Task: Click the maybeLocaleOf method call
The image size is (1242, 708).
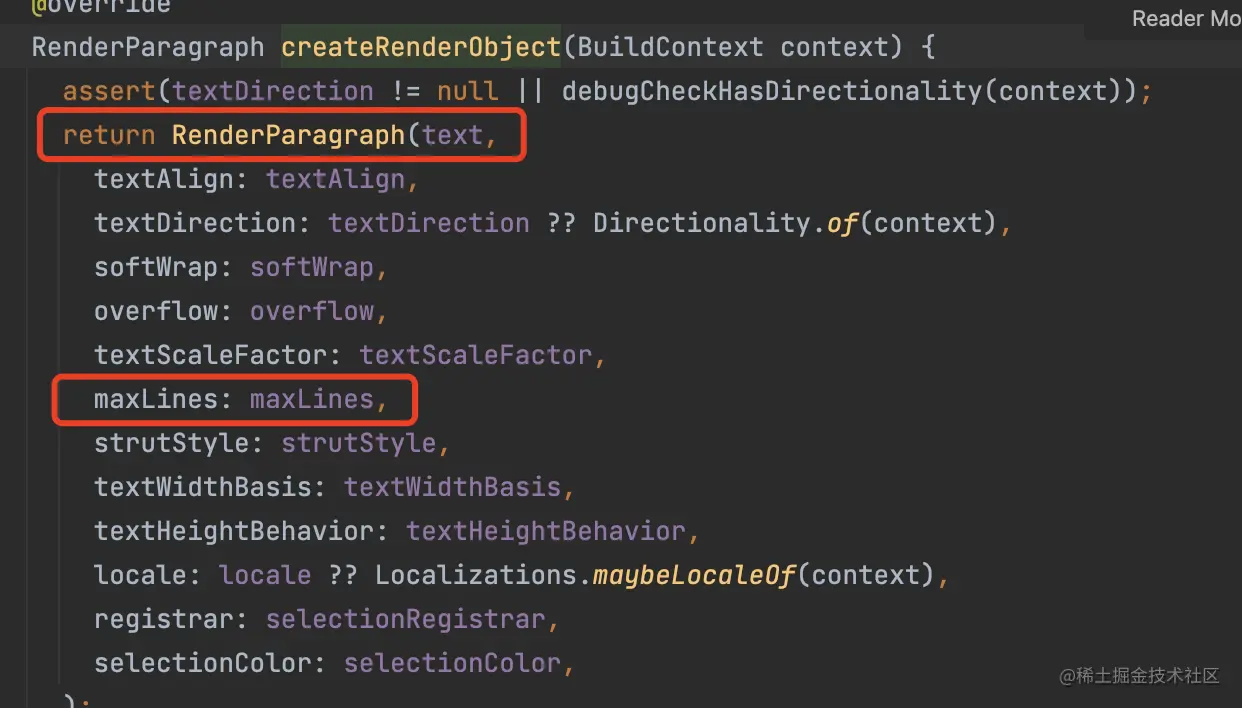Action: click(694, 575)
